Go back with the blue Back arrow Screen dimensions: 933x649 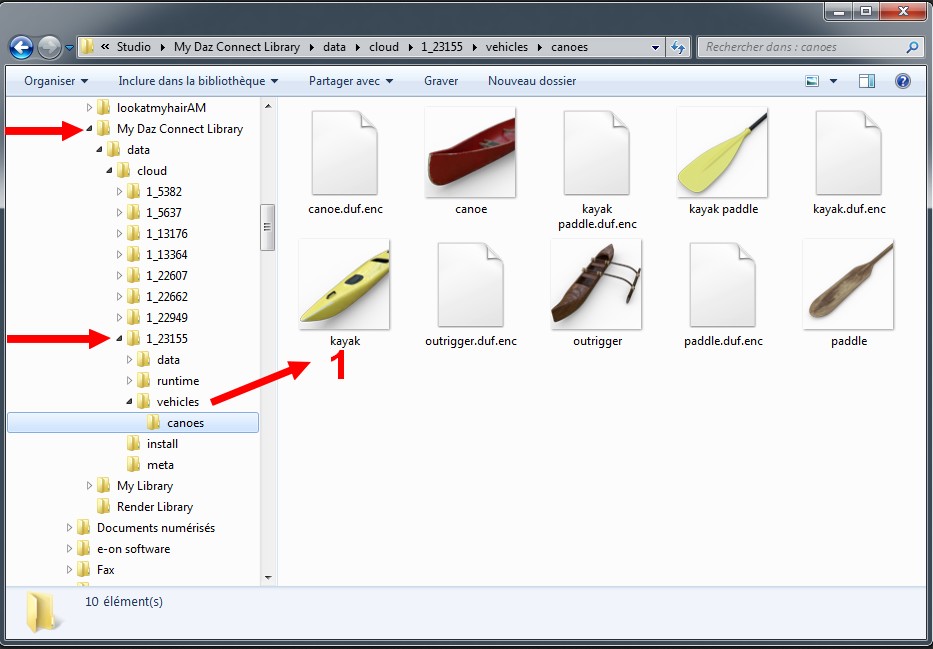coord(21,47)
